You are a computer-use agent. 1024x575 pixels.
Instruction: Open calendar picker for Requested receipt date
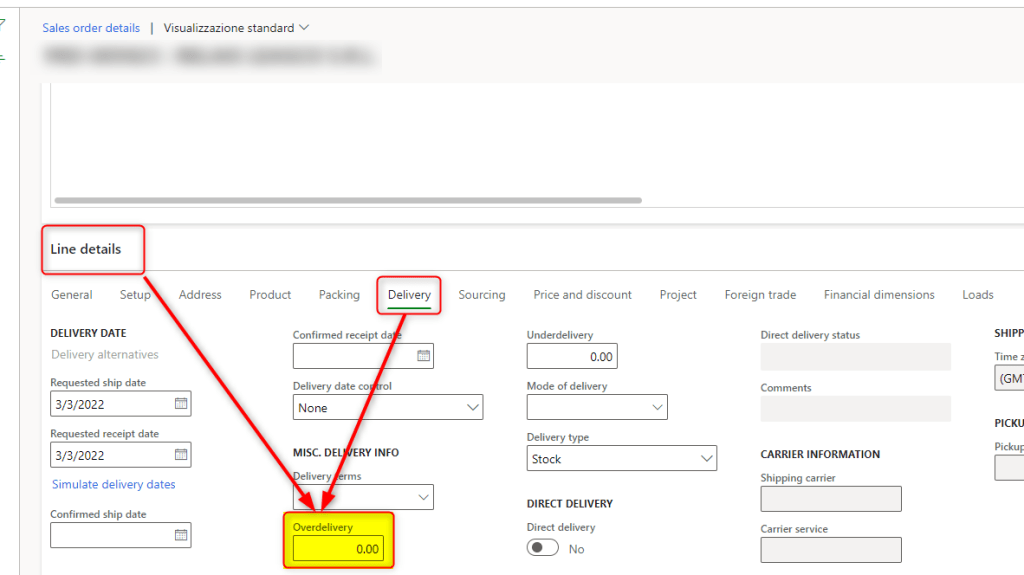pyautogui.click(x=180, y=455)
